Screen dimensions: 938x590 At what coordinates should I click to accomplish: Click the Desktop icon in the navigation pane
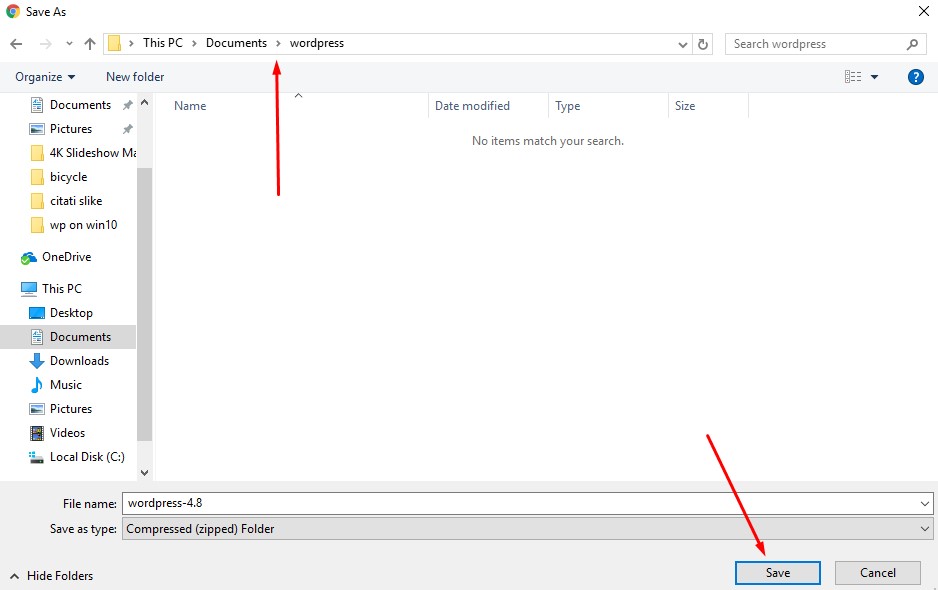[36, 313]
